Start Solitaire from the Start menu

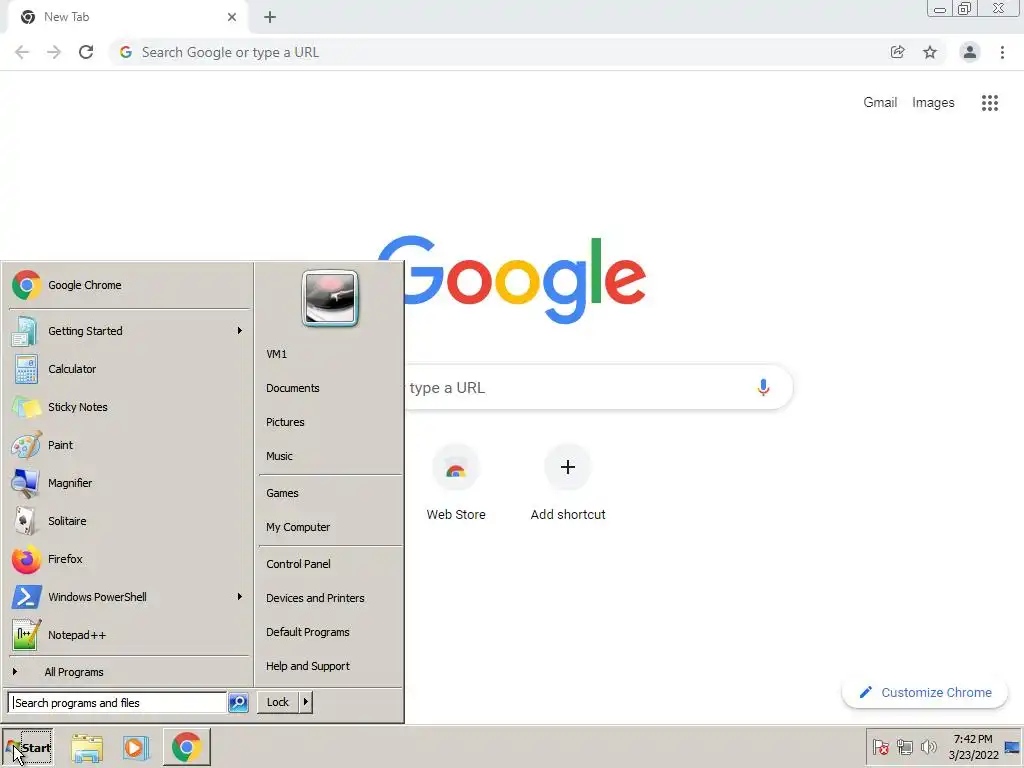tap(129, 521)
